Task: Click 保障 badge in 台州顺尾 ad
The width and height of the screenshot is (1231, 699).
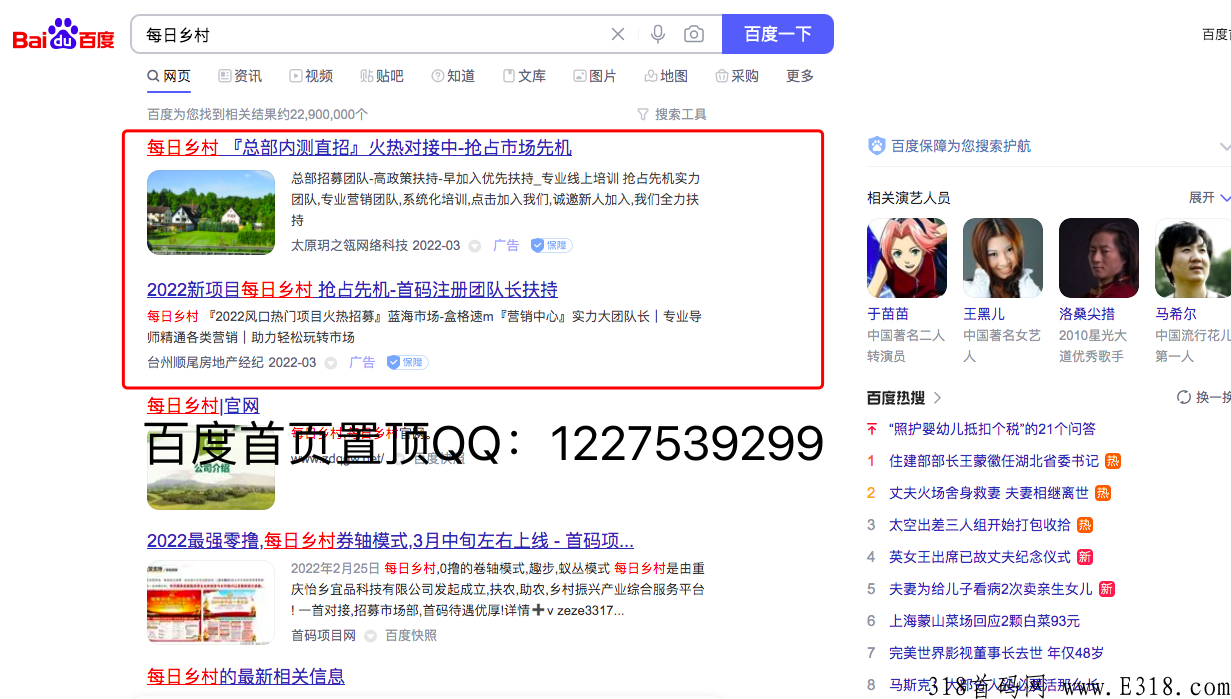Action: (407, 362)
